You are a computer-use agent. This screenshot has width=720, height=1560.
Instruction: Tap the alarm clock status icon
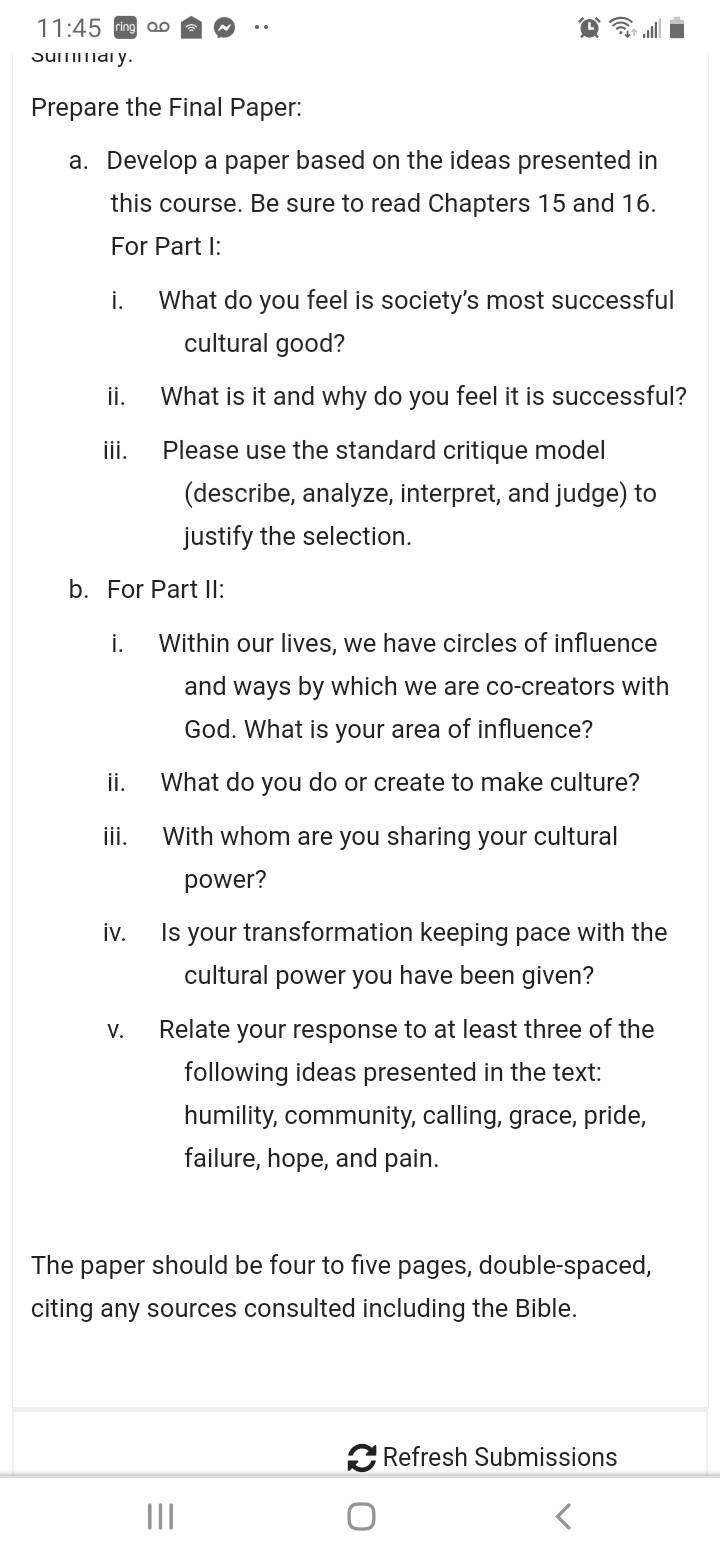coord(591,28)
